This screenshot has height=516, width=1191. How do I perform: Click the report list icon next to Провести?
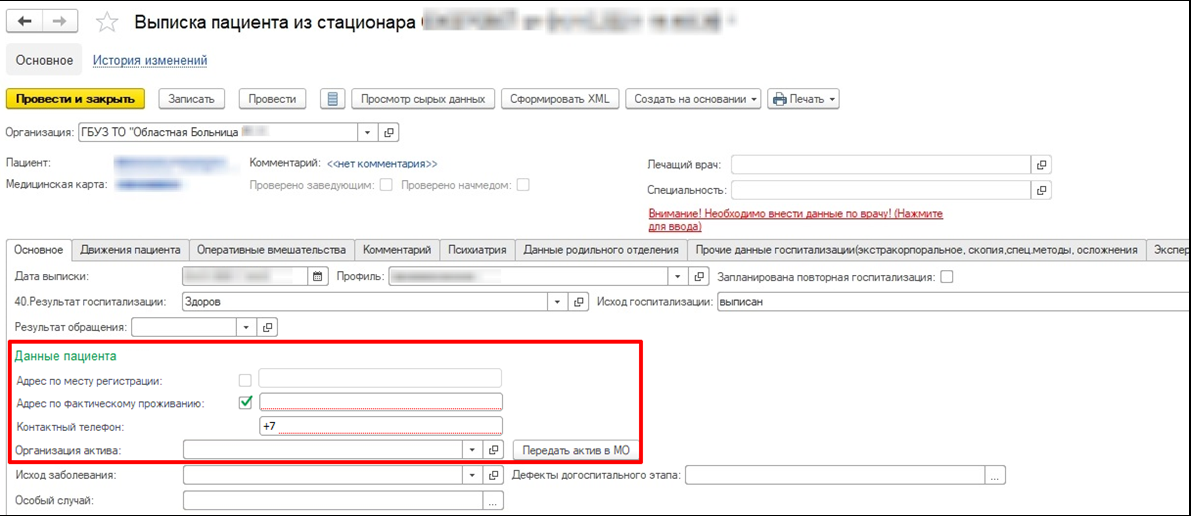click(x=334, y=99)
